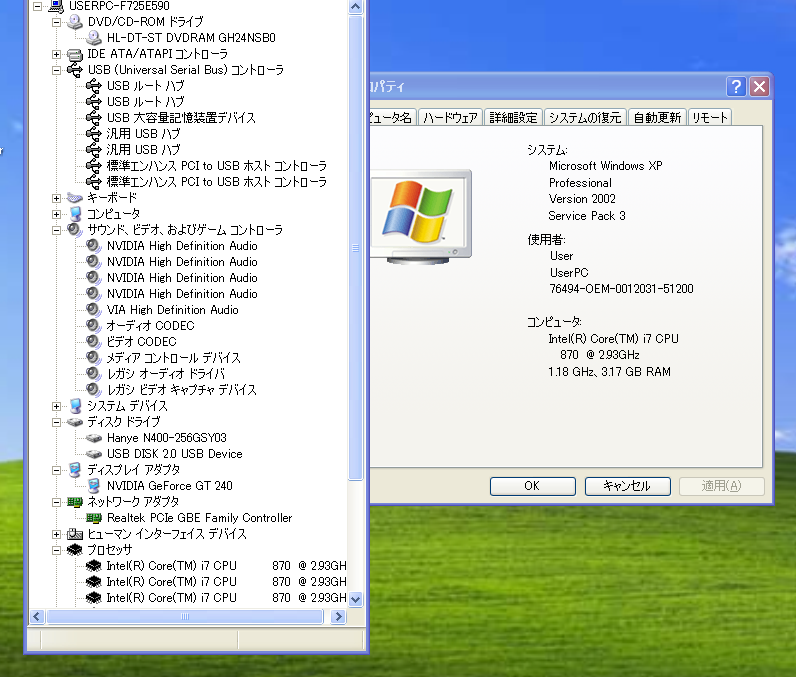Screen dimensions: 796x677
Task: Collapse the DVD/CD-ROM ドライブ node
Action: pyautogui.click(x=56, y=22)
